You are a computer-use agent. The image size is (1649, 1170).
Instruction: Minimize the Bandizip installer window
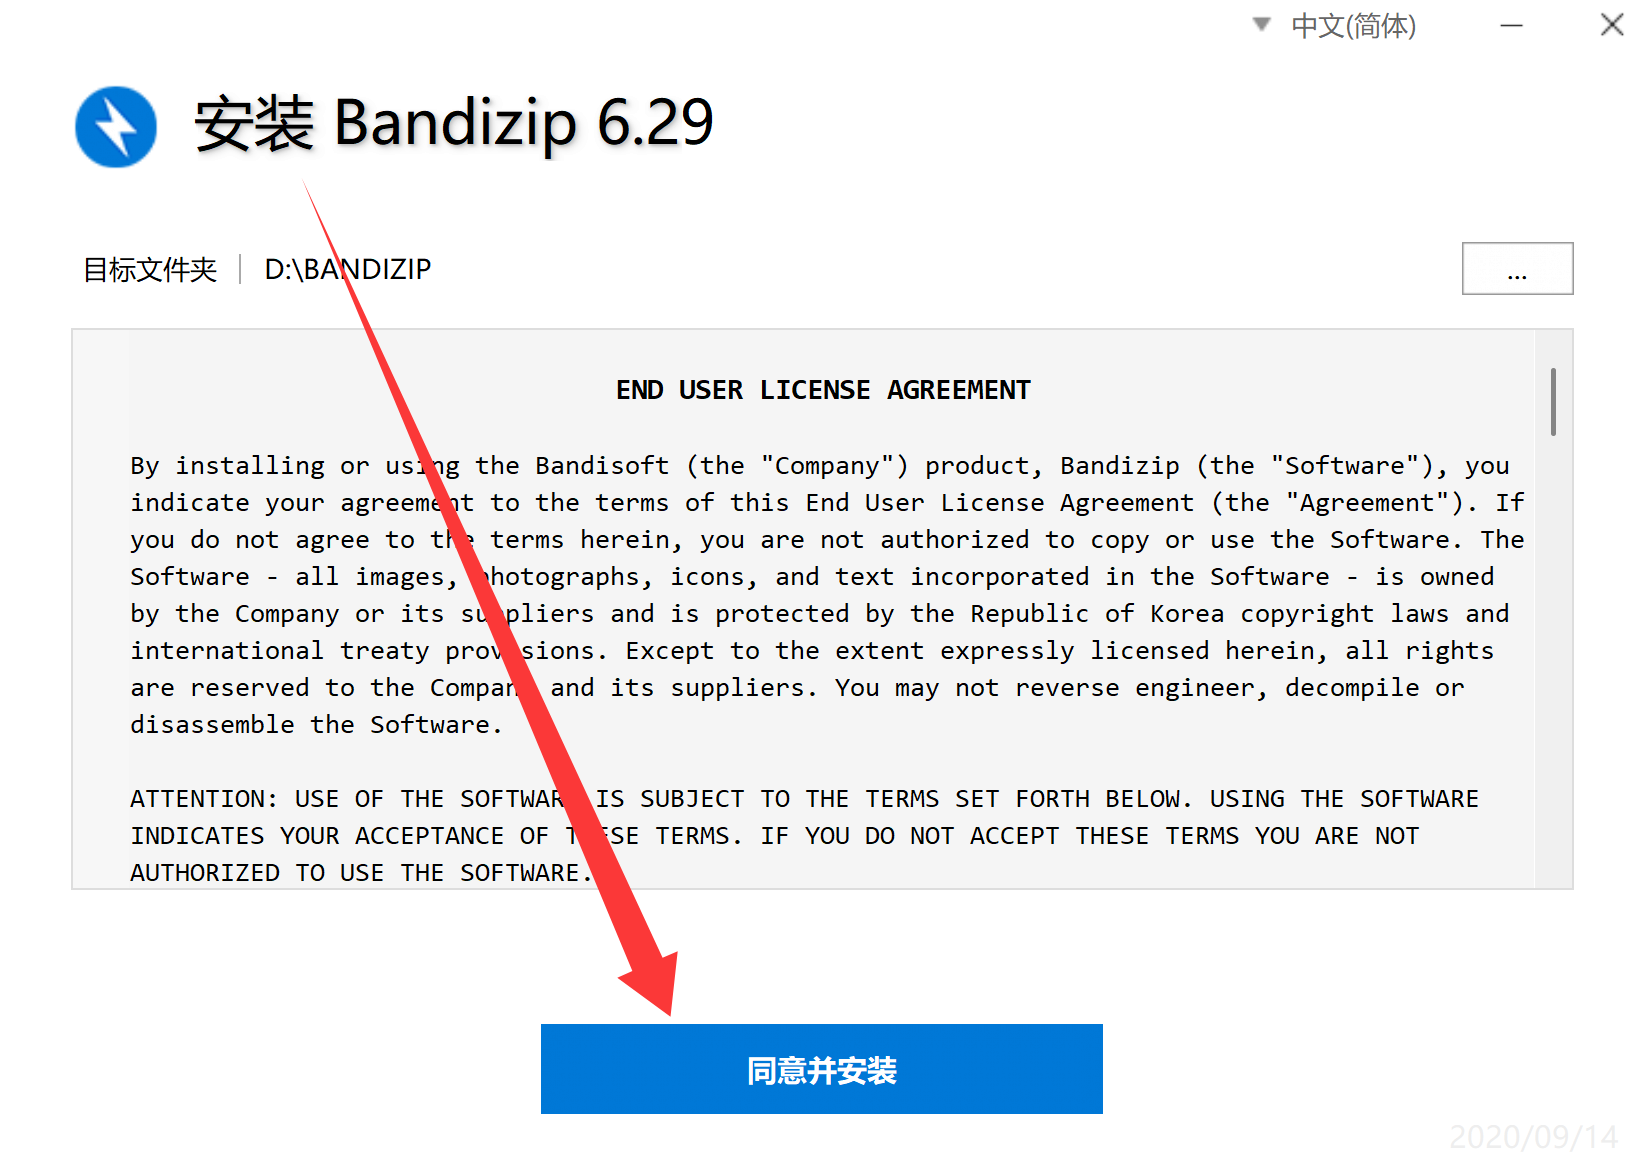(1511, 26)
